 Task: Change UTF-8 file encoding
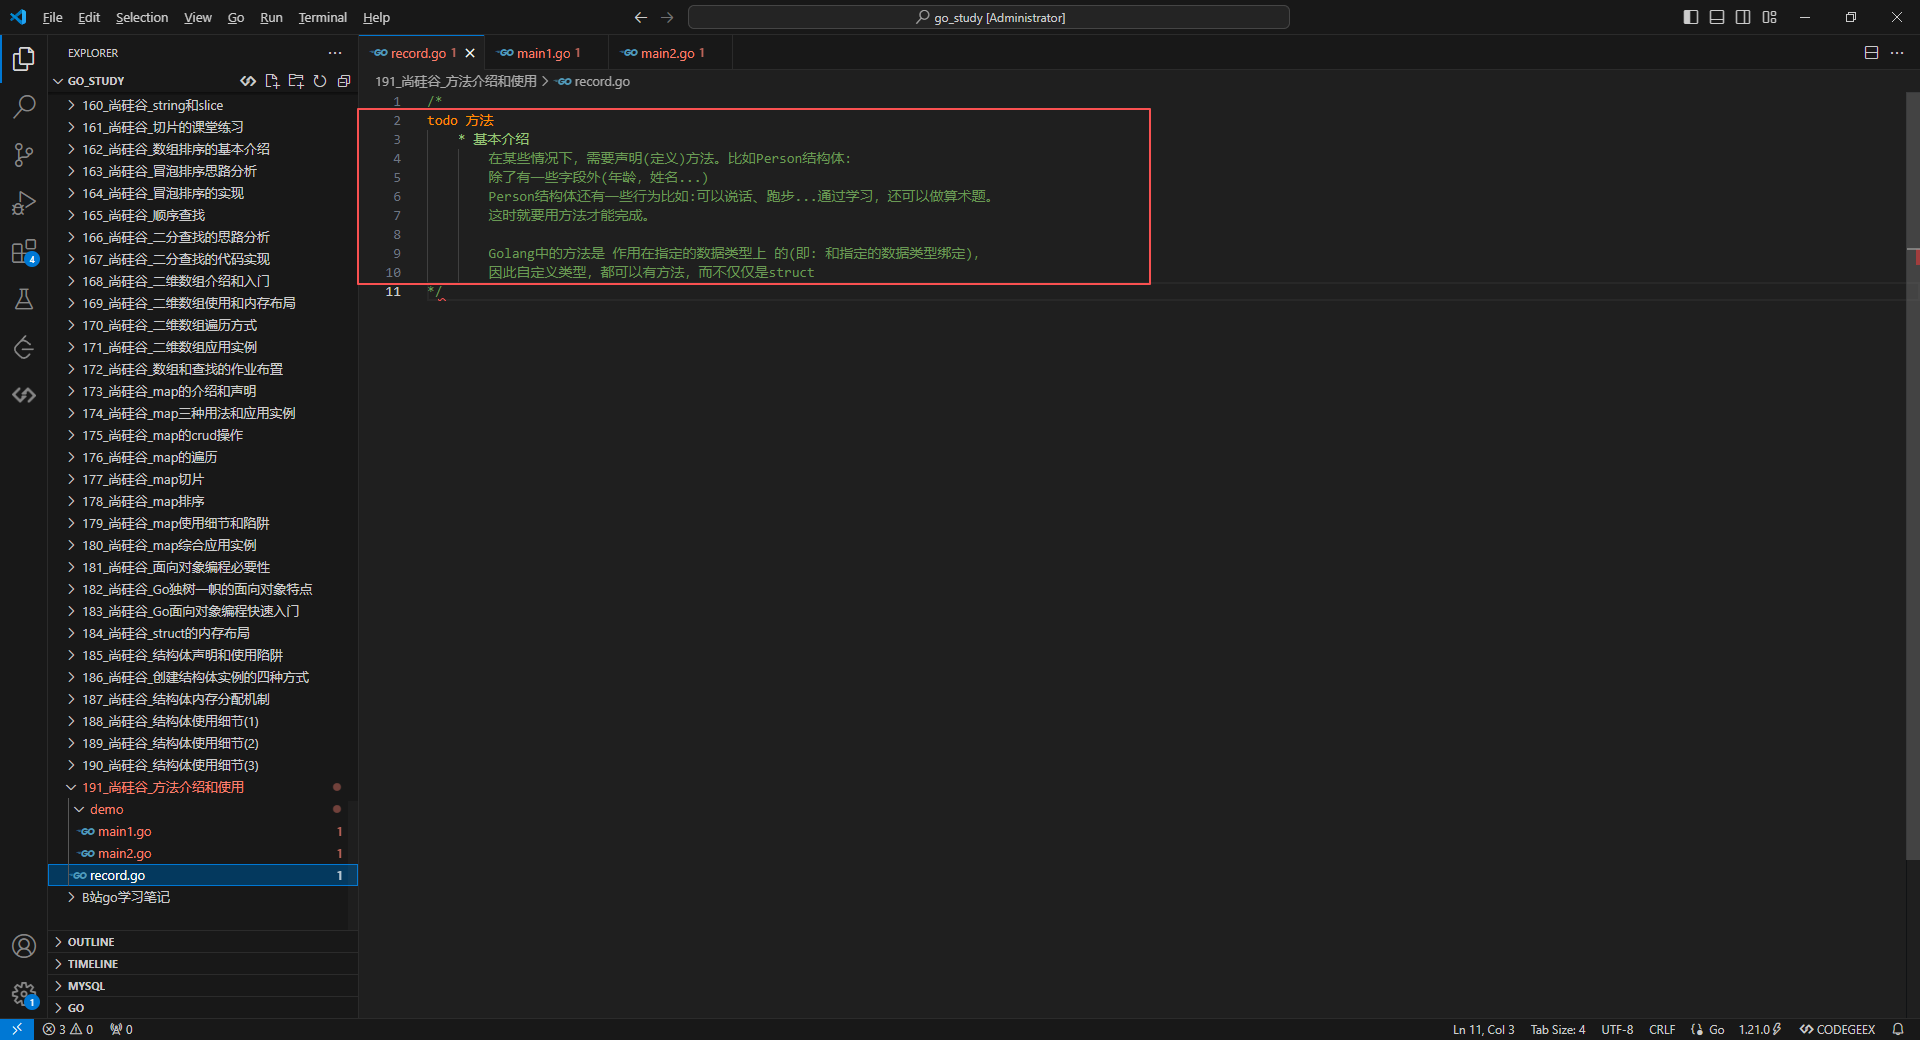coord(1617,1029)
